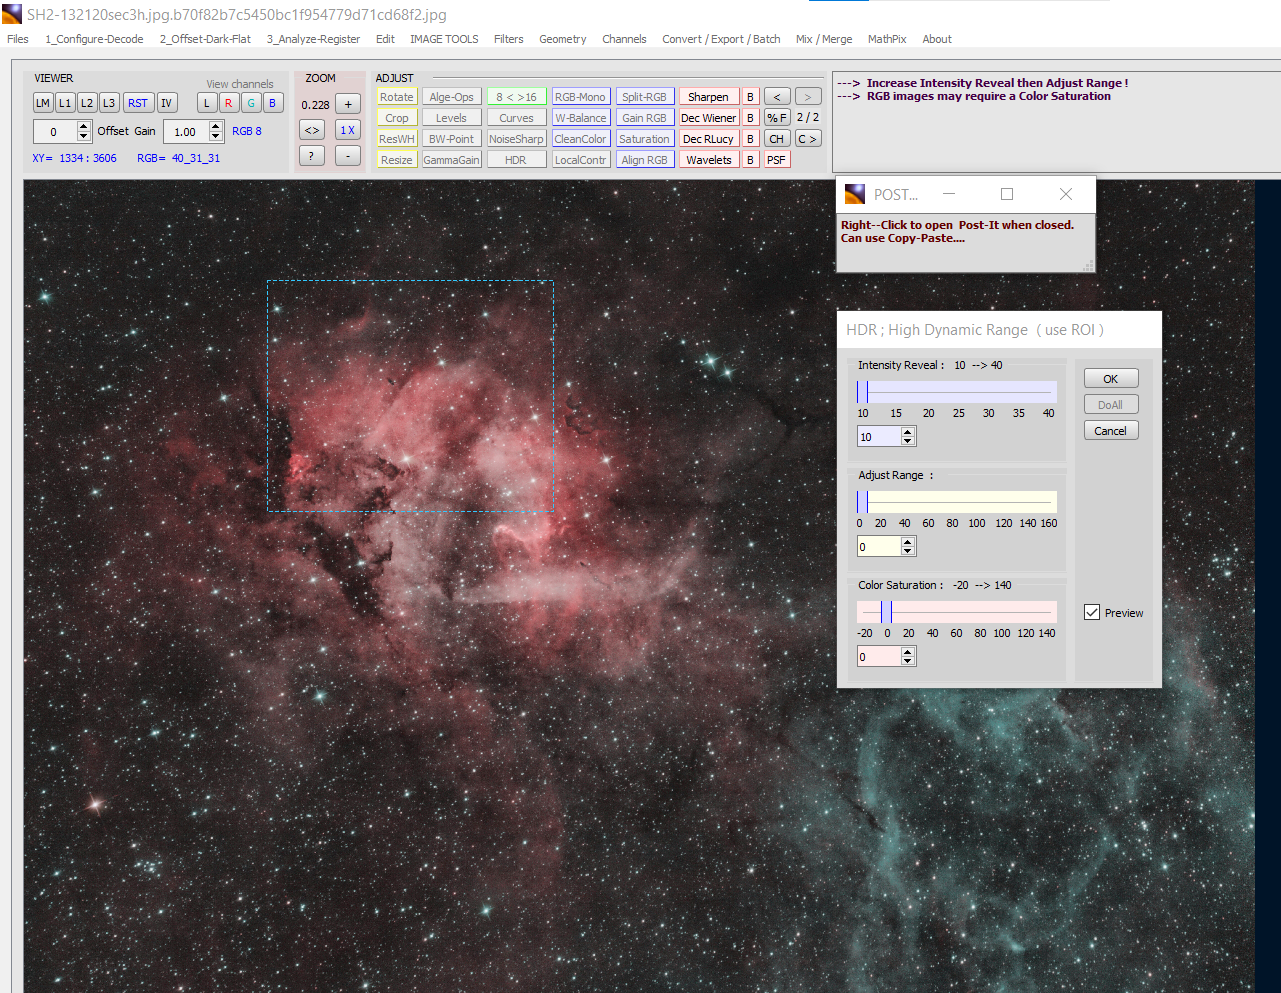Viewport: 1281px width, 993px height.
Task: Open the CleanColor tool
Action: 580,139
